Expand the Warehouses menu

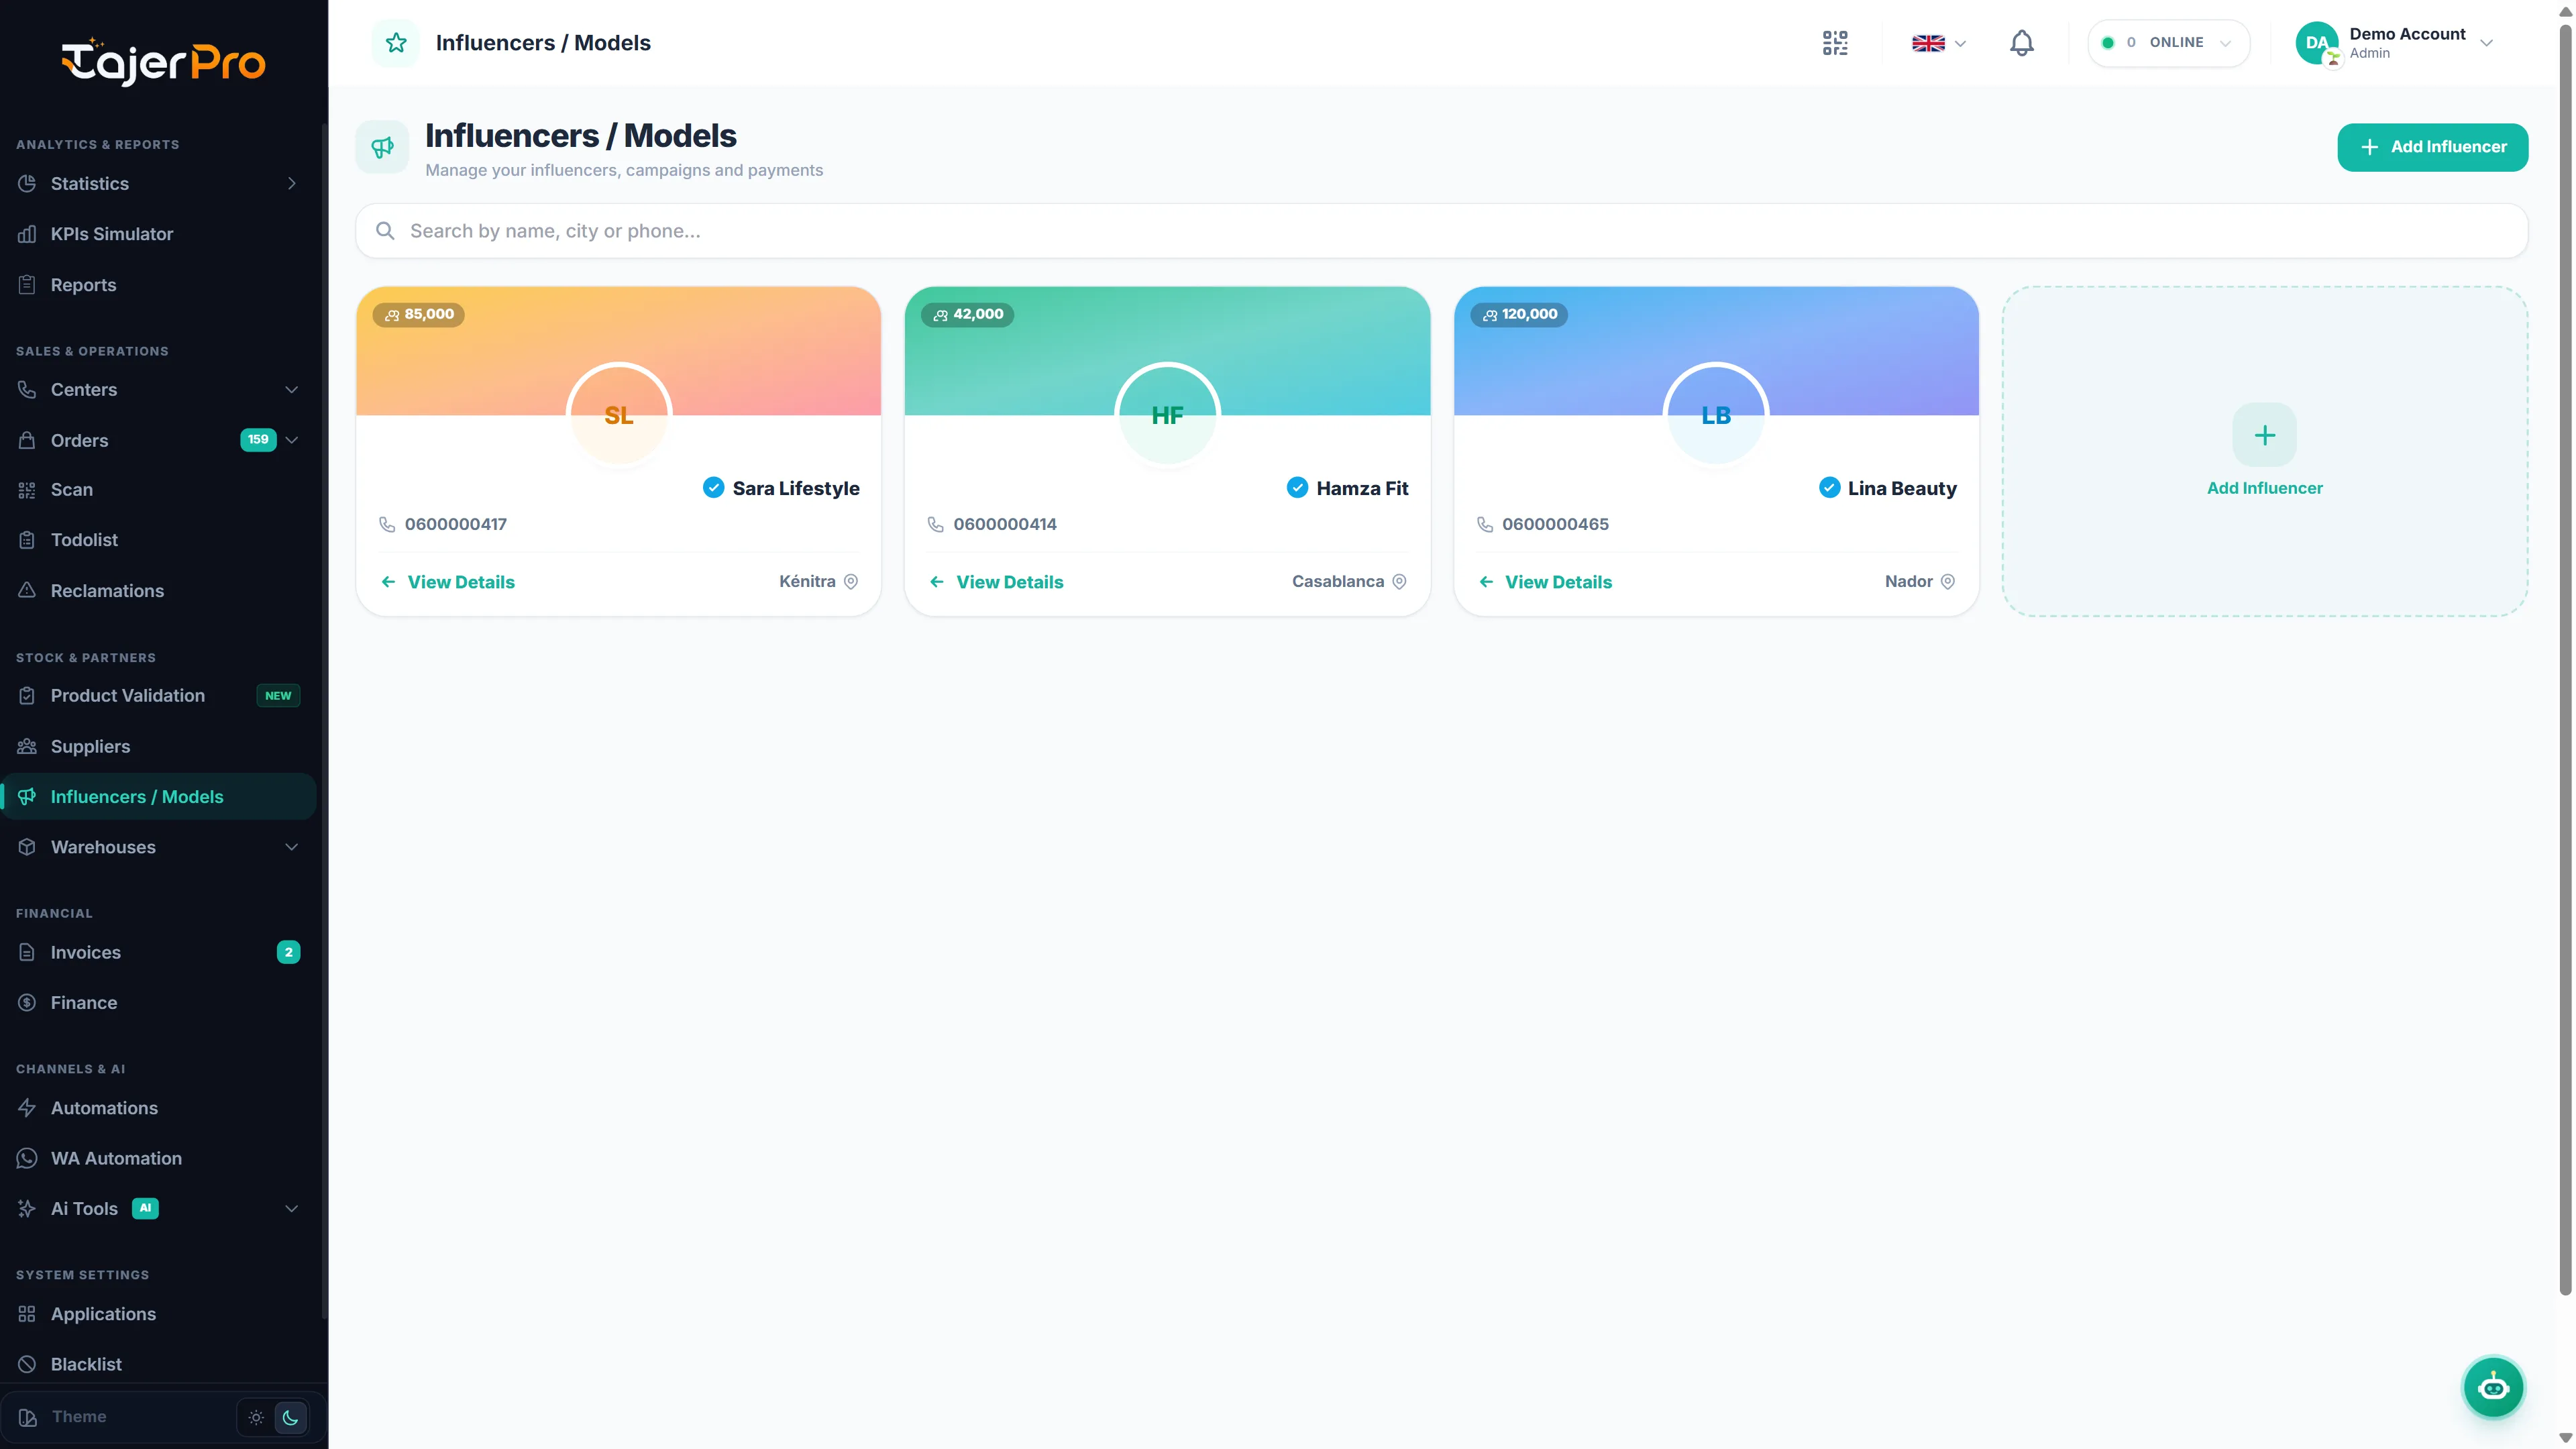pyautogui.click(x=291, y=847)
